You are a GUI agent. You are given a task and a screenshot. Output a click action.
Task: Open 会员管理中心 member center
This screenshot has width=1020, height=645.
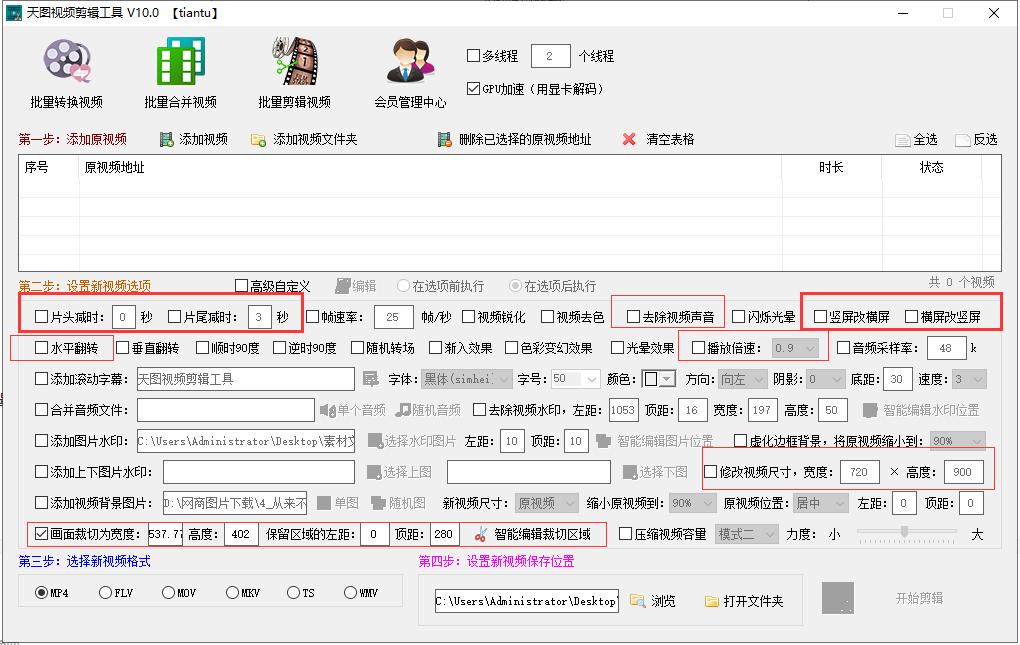tap(410, 70)
